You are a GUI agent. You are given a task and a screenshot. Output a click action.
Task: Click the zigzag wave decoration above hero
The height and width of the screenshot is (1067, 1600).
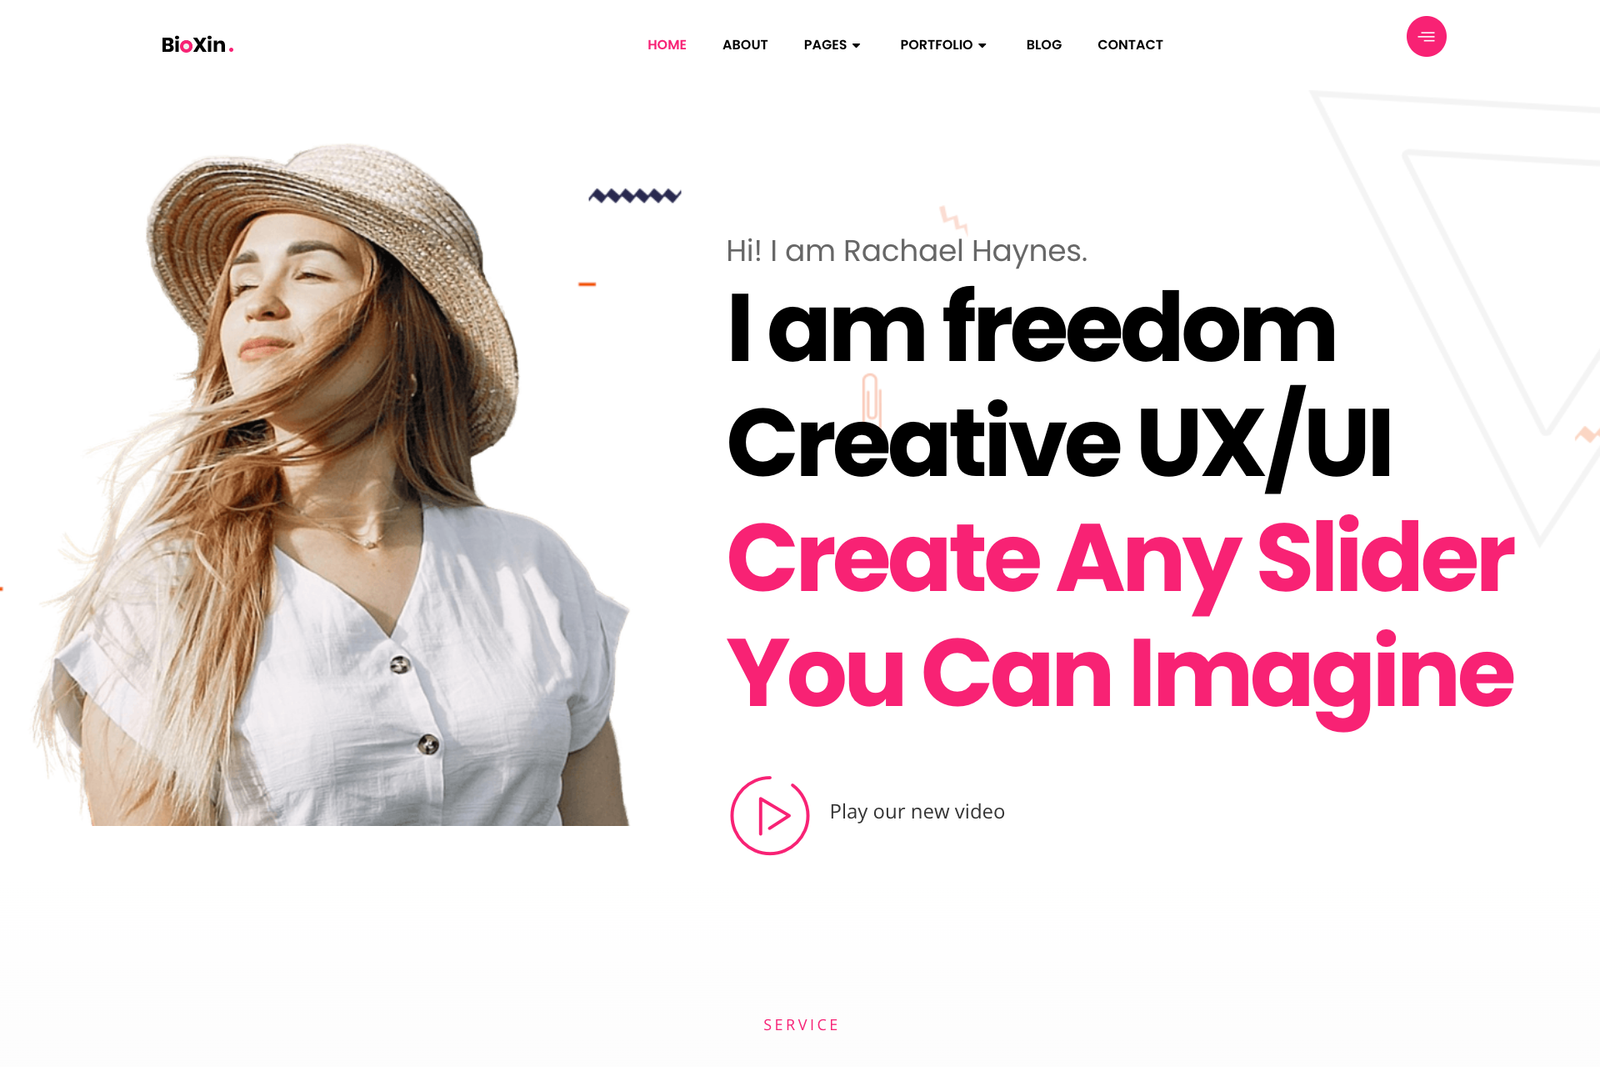tap(635, 196)
